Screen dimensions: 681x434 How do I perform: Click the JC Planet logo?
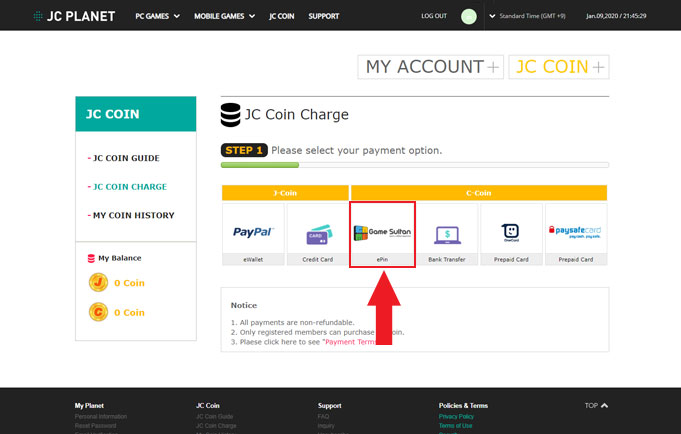[74, 16]
